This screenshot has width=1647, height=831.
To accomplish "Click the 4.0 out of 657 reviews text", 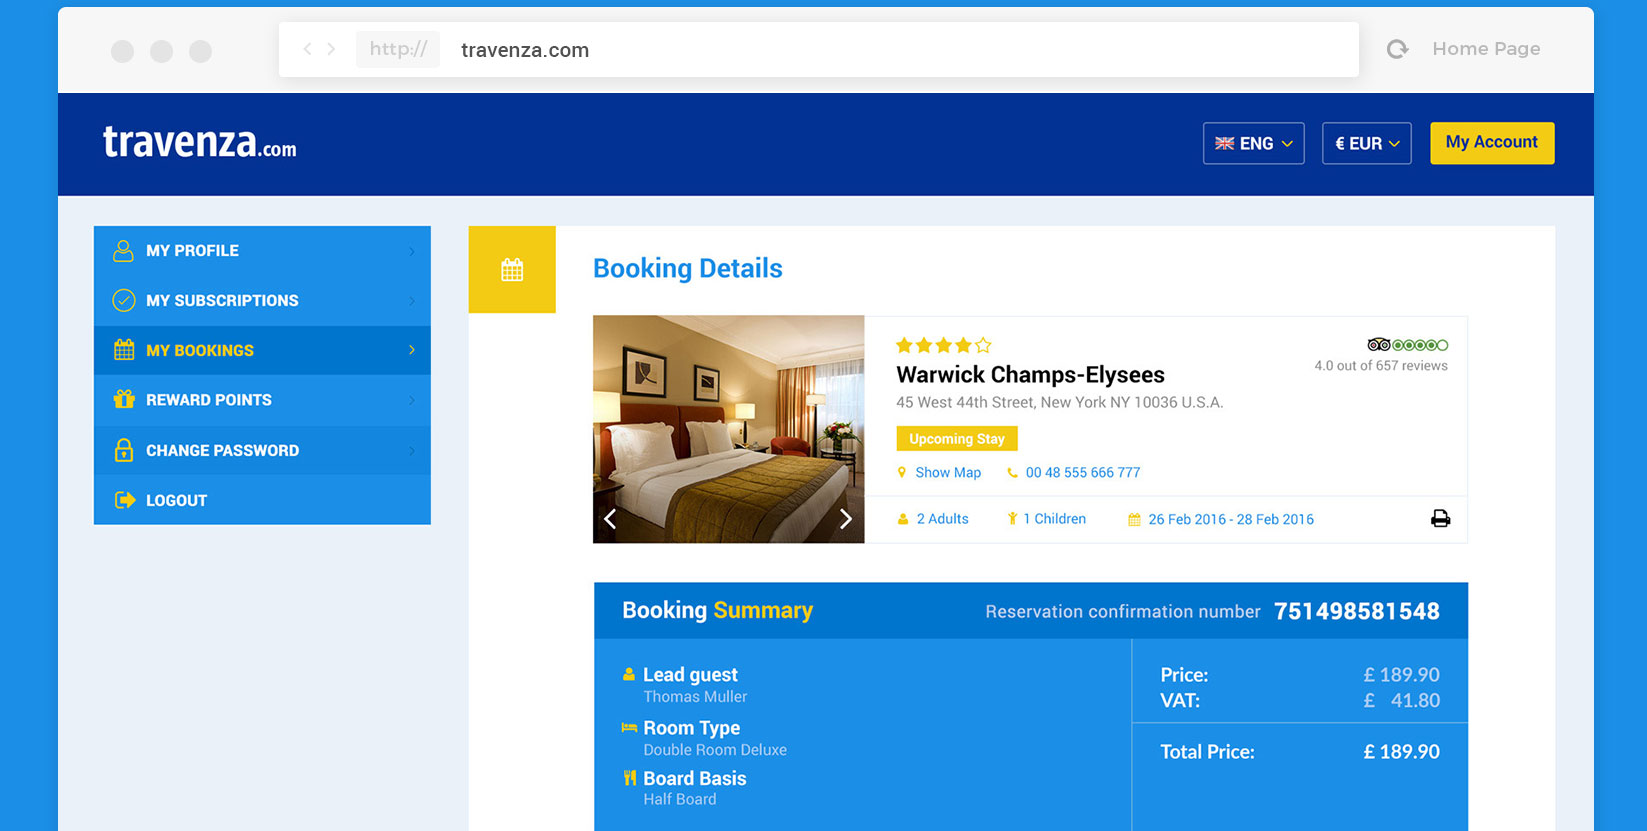I will coord(1381,366).
